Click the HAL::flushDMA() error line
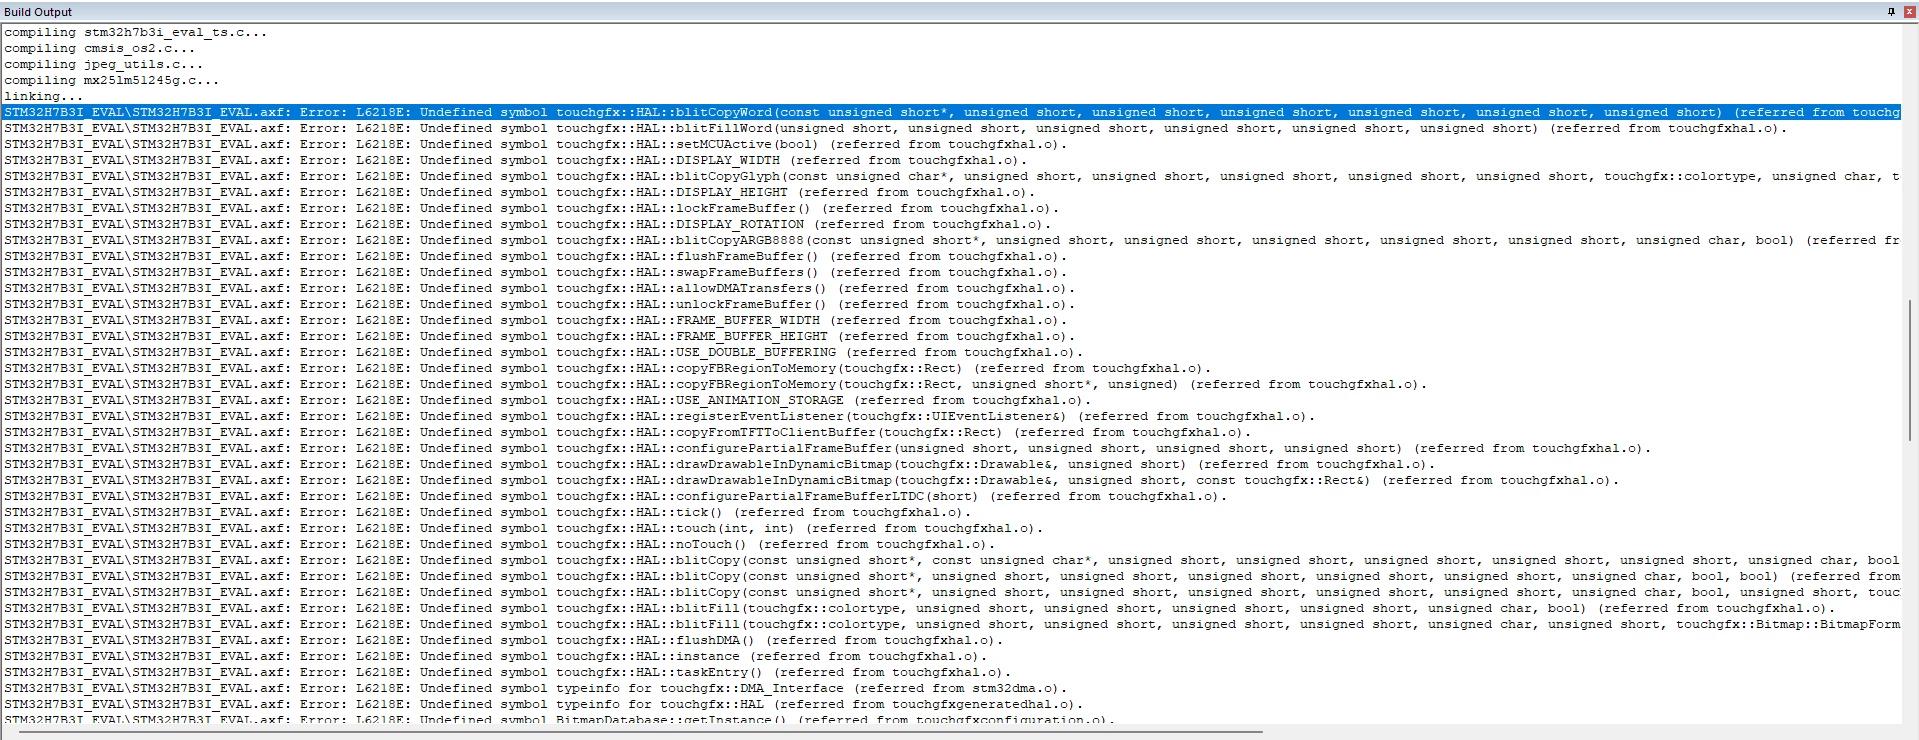The height and width of the screenshot is (740, 1919). (504, 640)
